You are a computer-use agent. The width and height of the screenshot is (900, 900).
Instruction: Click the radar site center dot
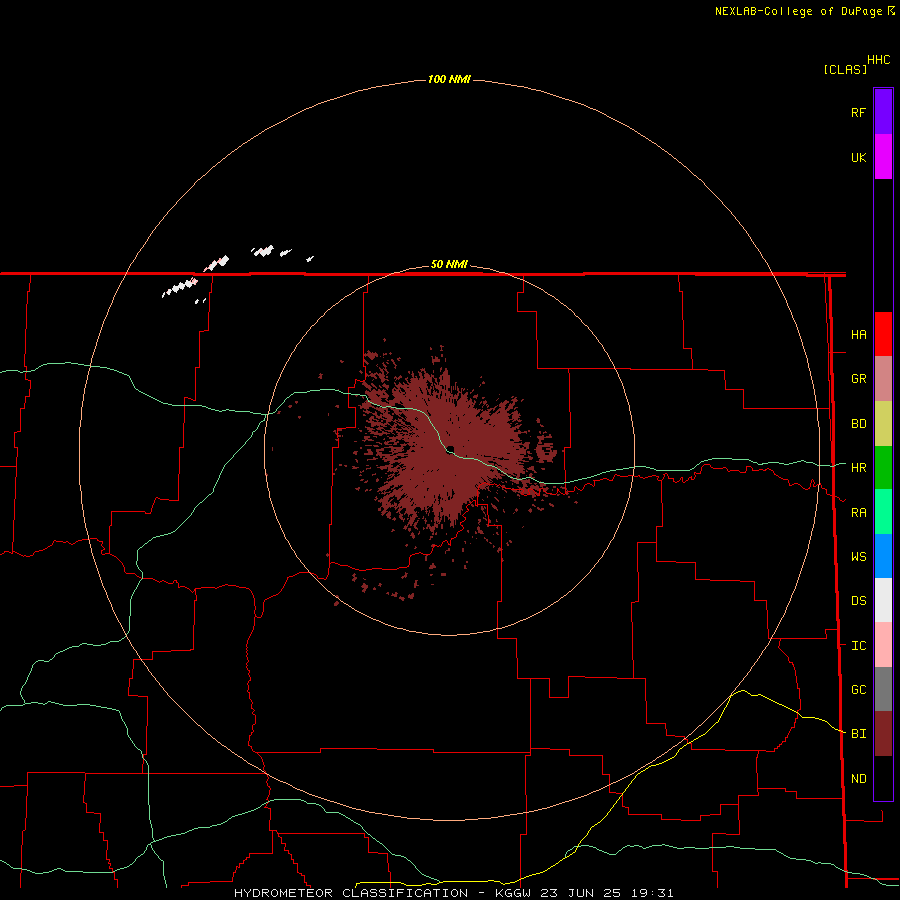click(x=451, y=449)
